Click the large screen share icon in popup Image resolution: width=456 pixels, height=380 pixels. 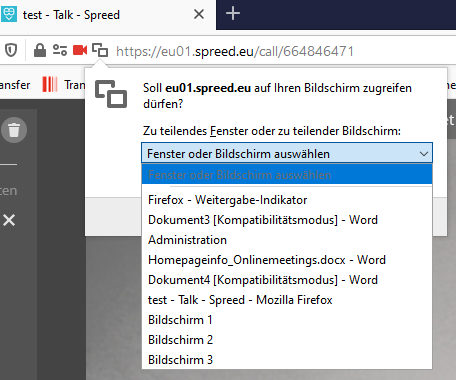click(x=111, y=94)
